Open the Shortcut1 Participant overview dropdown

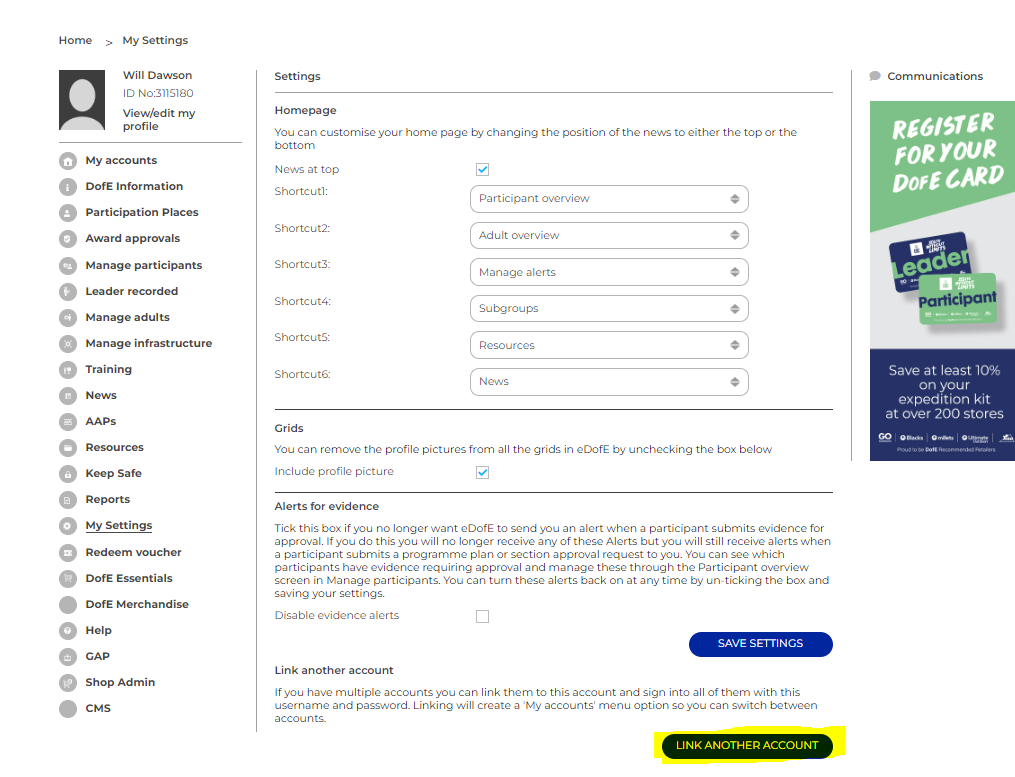tap(608, 199)
